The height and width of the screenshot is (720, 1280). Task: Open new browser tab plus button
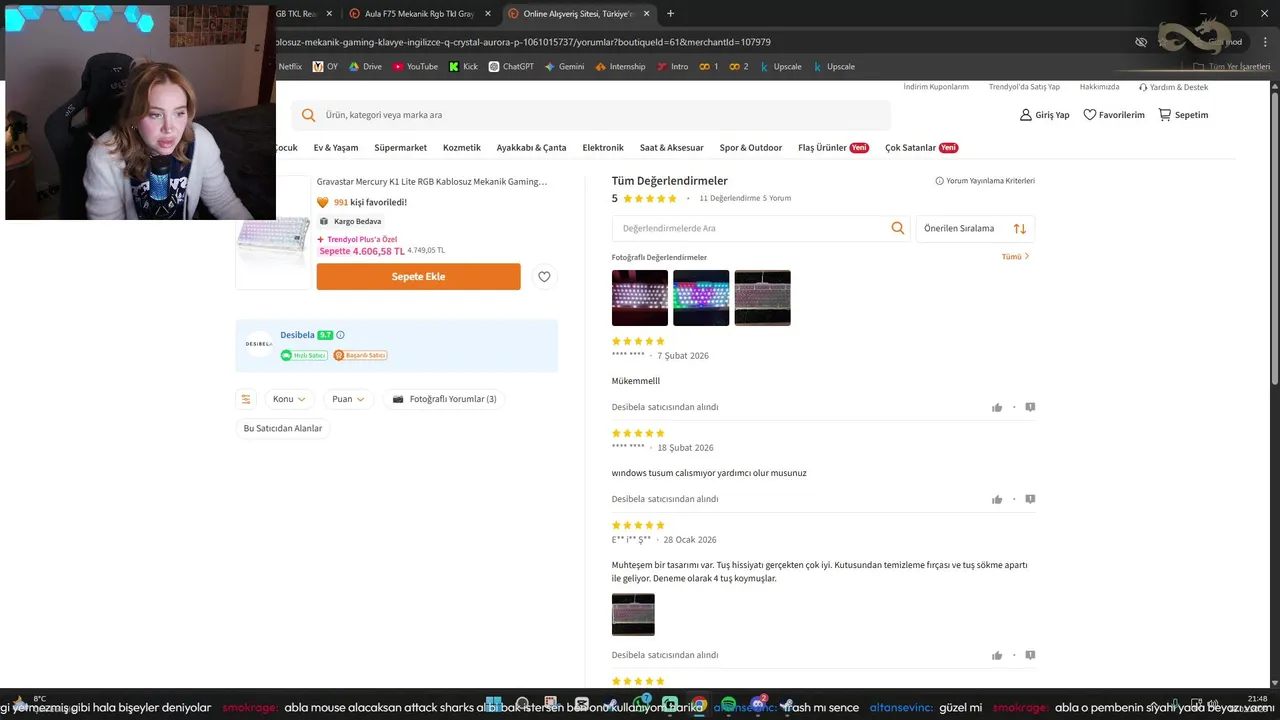[x=670, y=14]
